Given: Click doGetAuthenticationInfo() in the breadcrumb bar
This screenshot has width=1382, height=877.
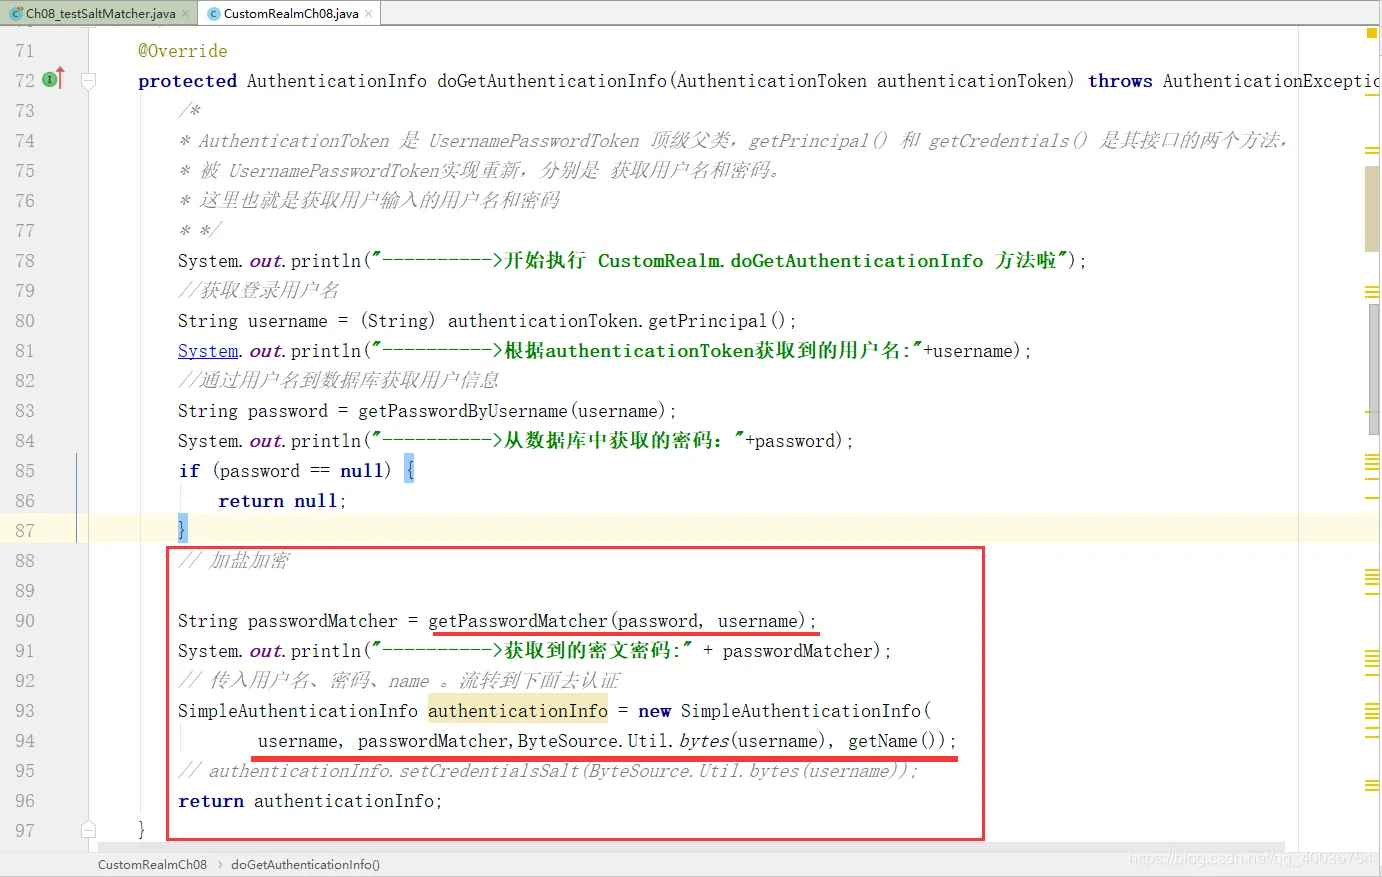Looking at the screenshot, I should click(305, 864).
